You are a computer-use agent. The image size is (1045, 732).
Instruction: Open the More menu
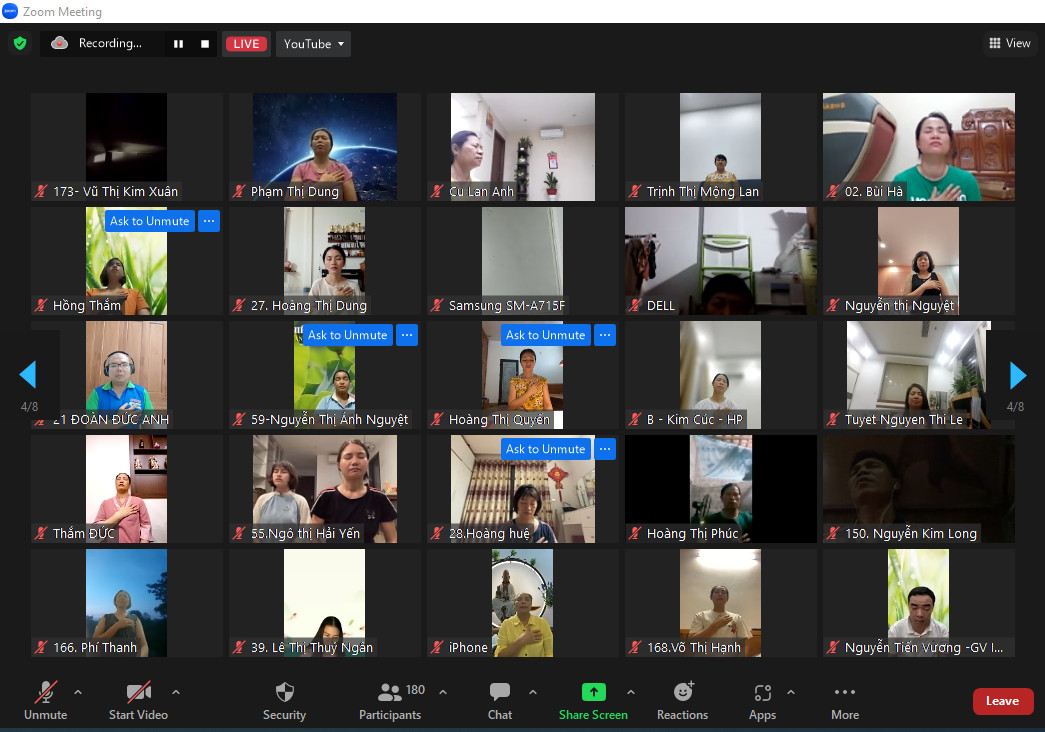tap(845, 701)
